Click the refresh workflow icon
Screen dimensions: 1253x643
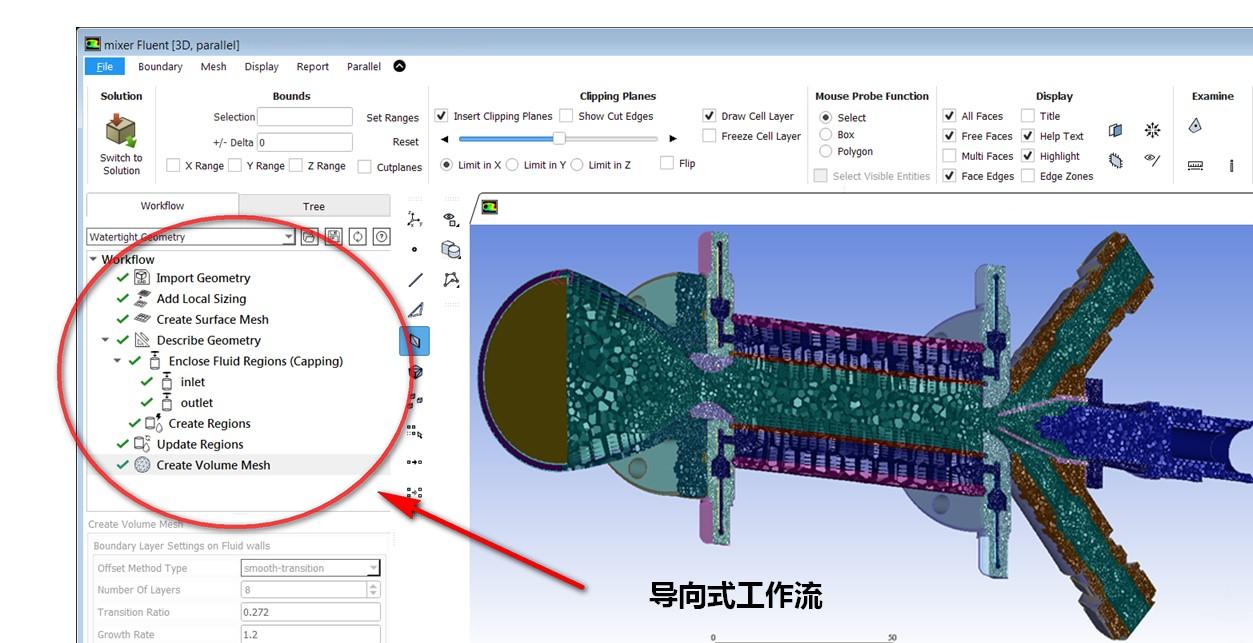[358, 237]
